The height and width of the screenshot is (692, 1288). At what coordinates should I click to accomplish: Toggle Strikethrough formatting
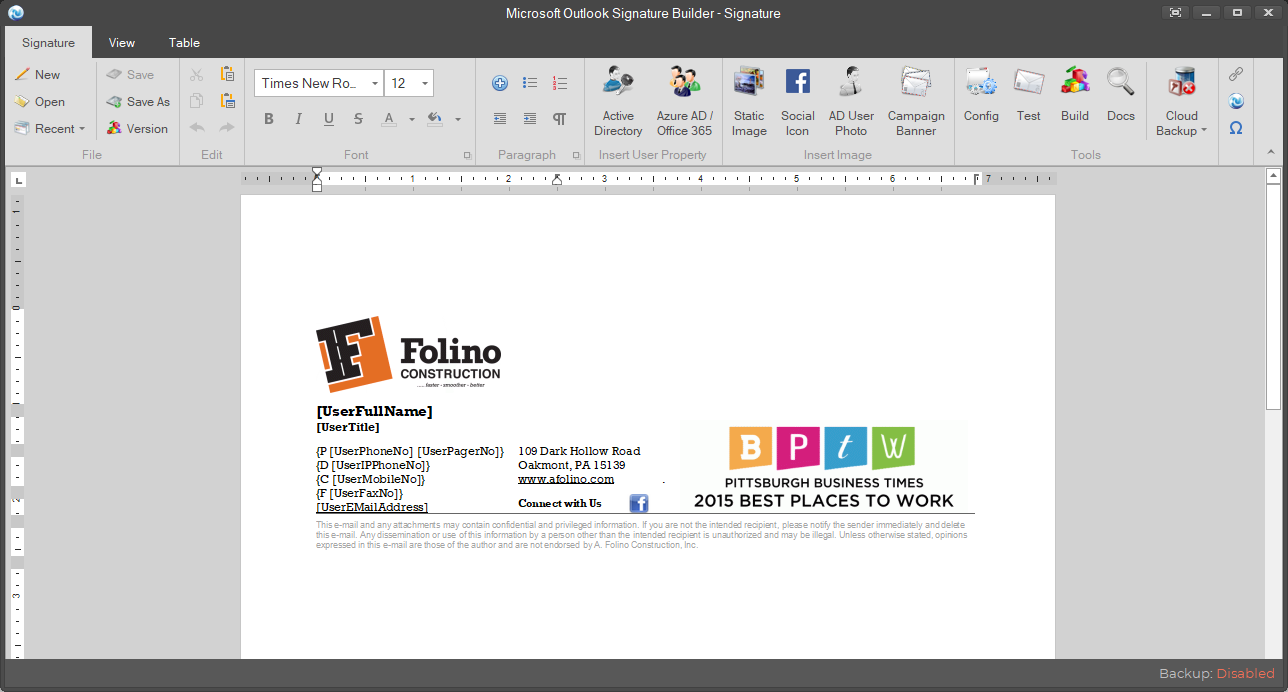pyautogui.click(x=359, y=119)
